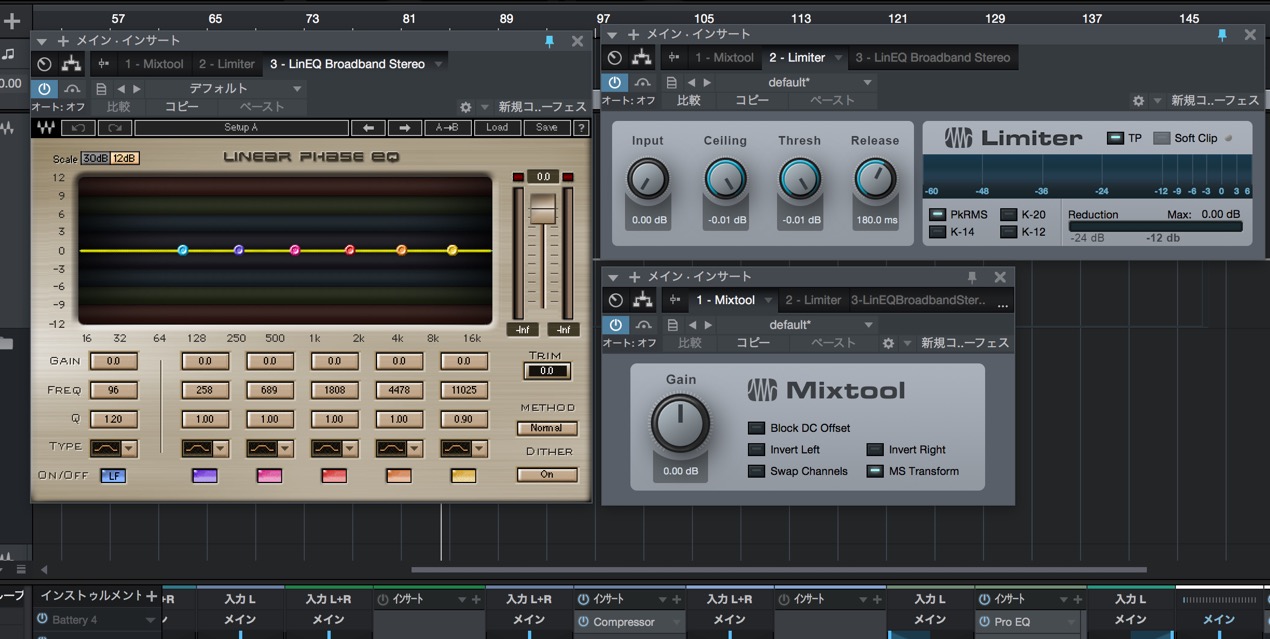Enable Soft Clip on Limiter

point(1161,138)
